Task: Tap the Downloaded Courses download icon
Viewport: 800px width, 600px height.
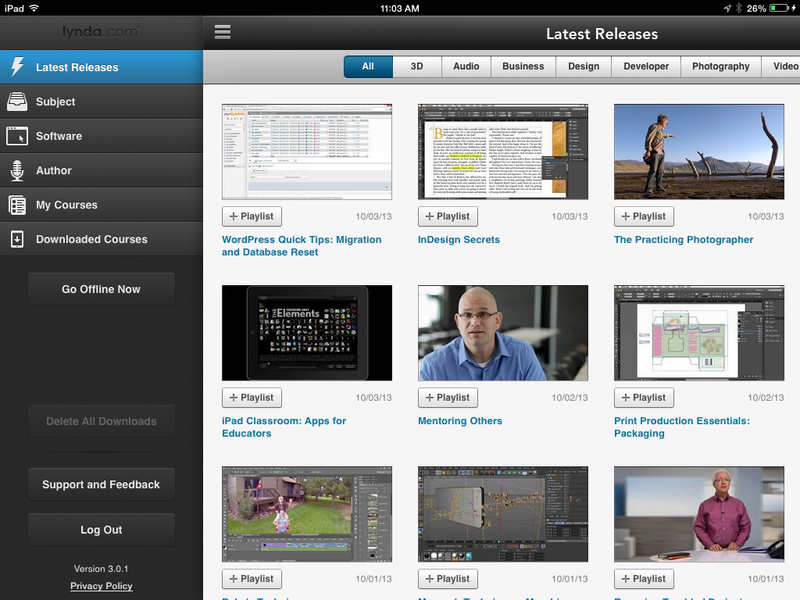Action: tap(17, 239)
